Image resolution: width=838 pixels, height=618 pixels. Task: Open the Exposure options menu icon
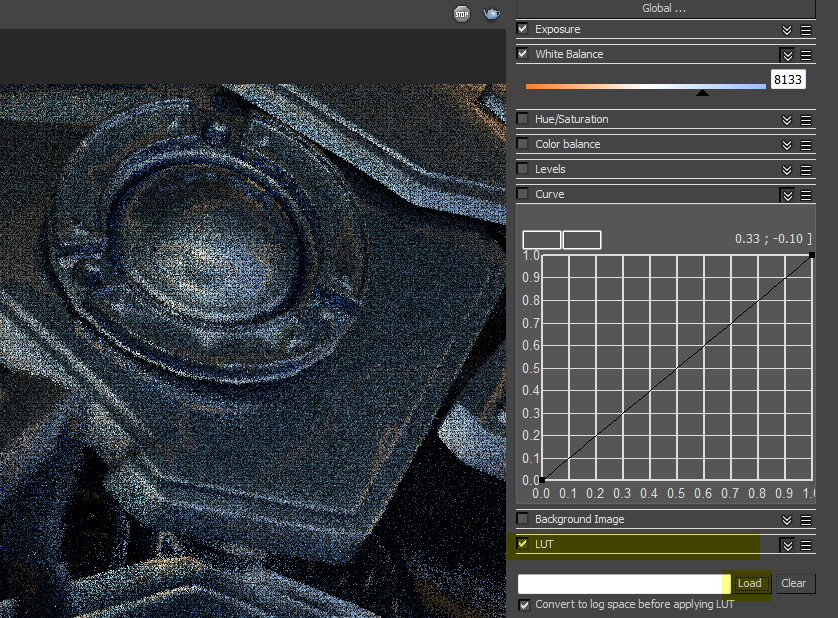806,30
